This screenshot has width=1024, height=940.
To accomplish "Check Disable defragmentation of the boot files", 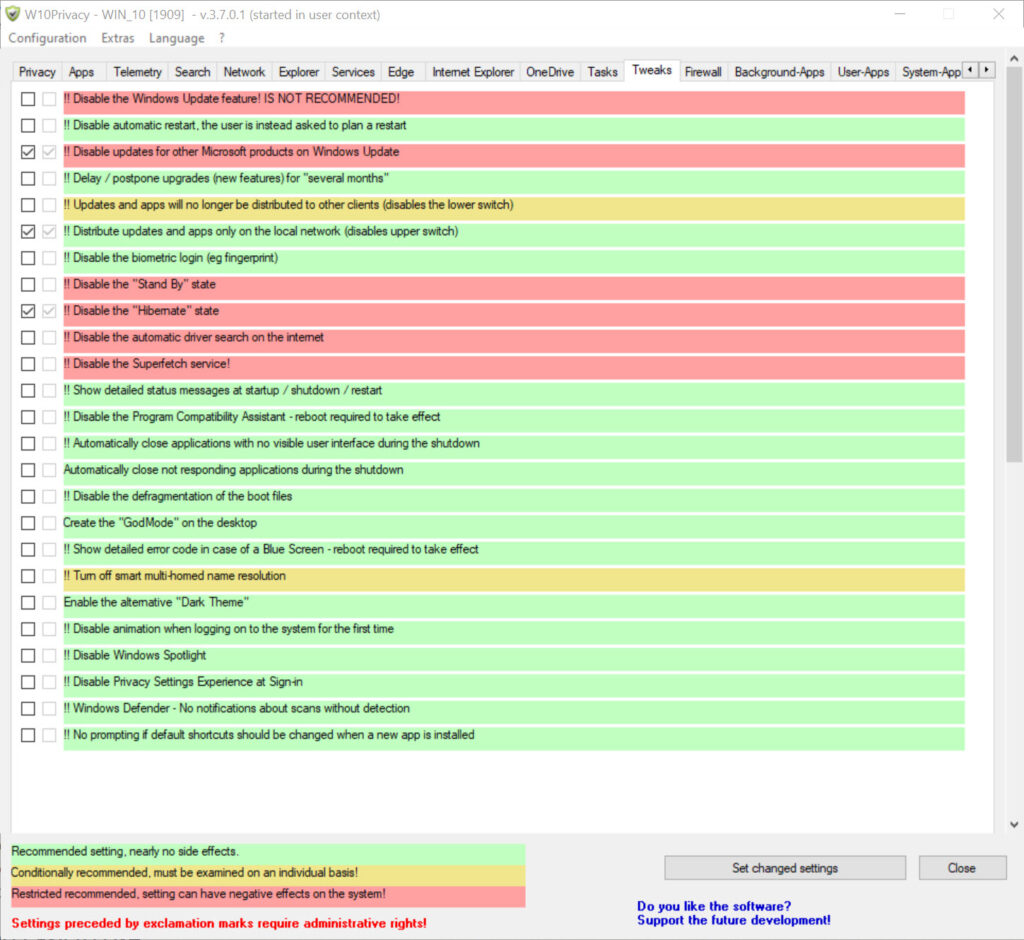I will [28, 496].
